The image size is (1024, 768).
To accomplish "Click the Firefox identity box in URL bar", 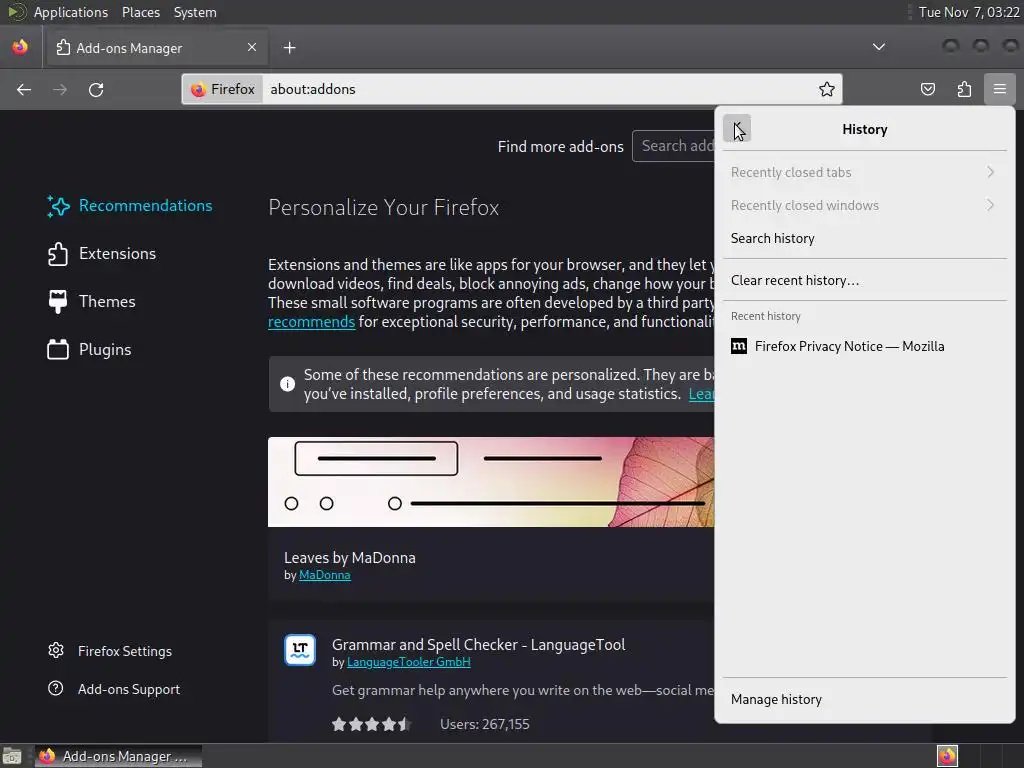I will (223, 89).
